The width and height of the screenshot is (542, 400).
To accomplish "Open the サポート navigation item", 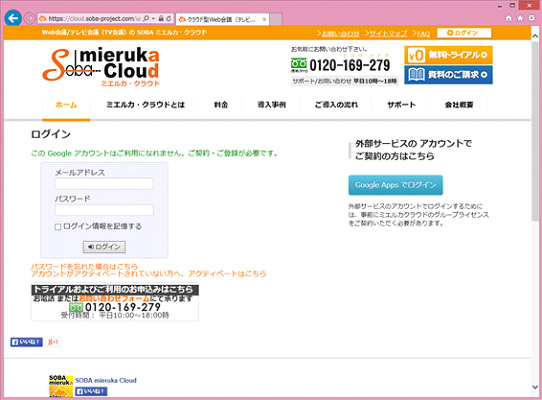I will pos(401,105).
